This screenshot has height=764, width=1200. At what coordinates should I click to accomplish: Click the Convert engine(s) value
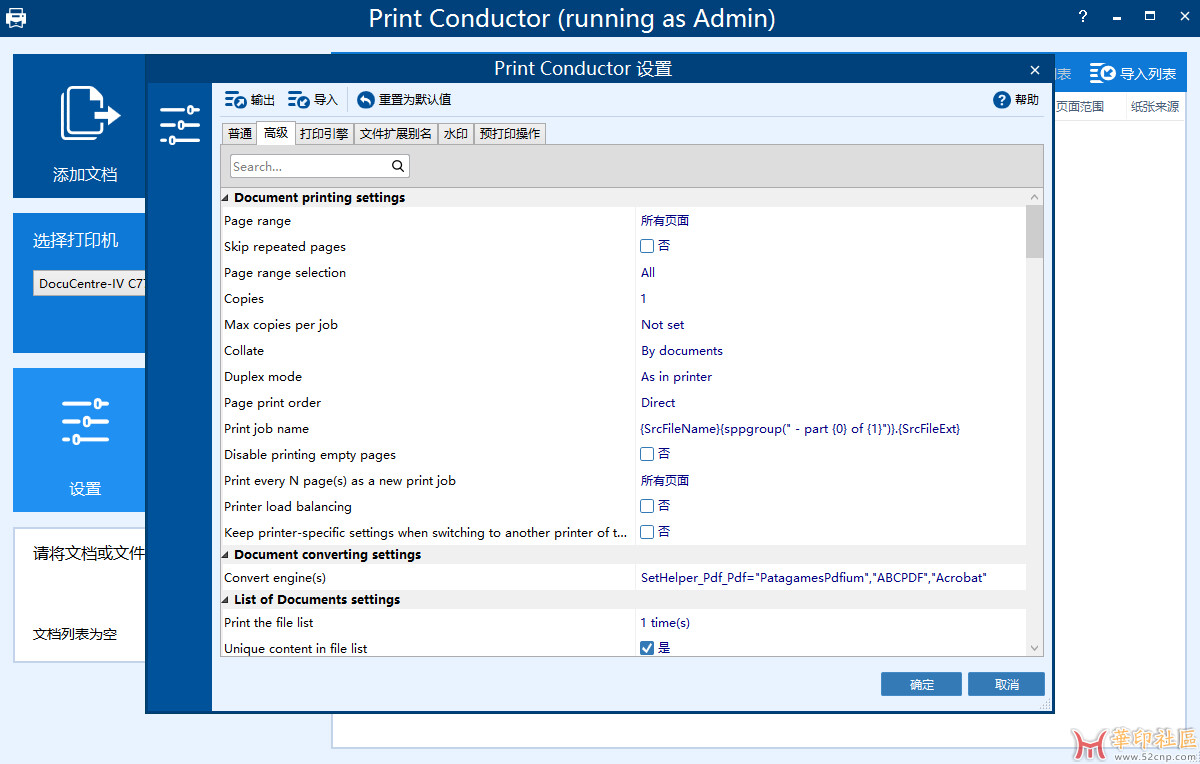tap(814, 578)
